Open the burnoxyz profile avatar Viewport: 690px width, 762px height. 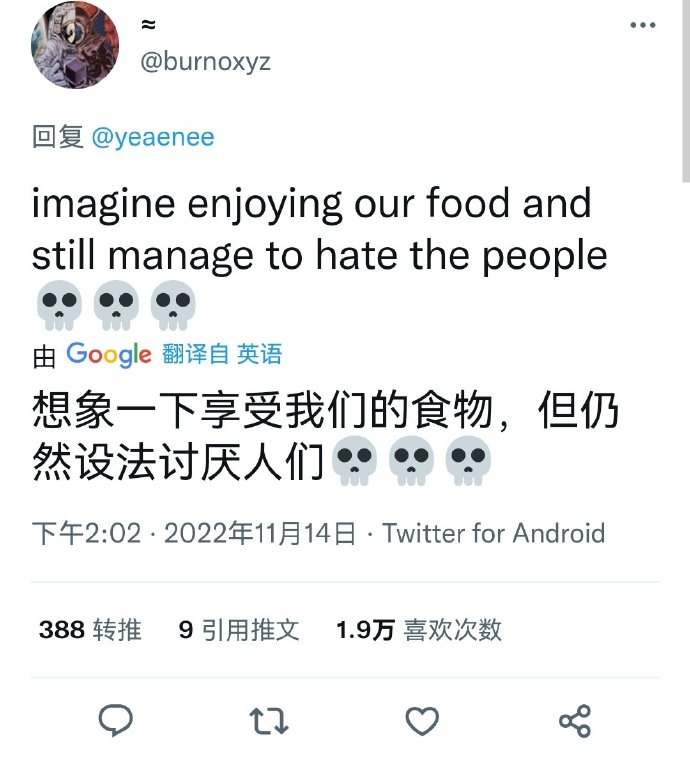[x=75, y=45]
